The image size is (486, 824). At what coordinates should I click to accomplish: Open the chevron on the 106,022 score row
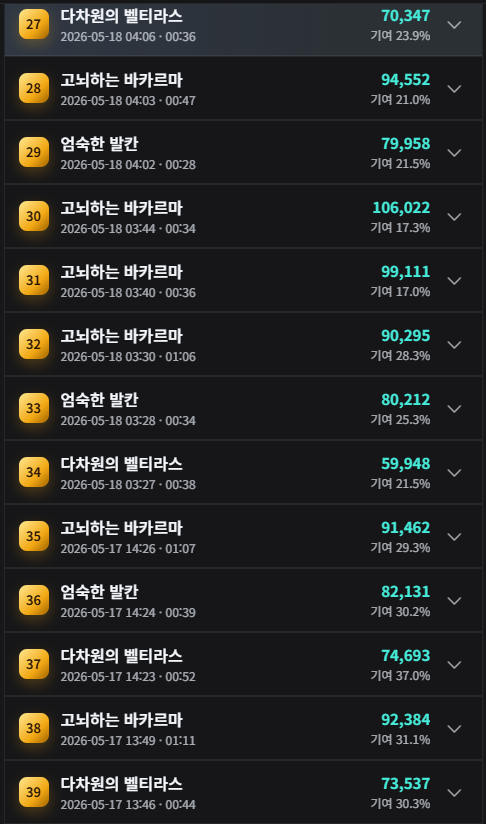click(x=454, y=217)
